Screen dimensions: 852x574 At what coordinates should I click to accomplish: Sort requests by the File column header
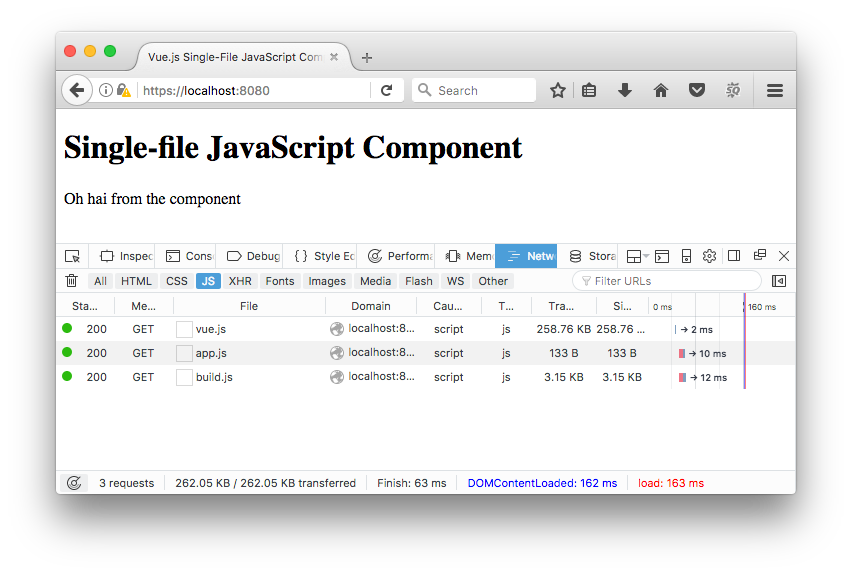pyautogui.click(x=249, y=306)
